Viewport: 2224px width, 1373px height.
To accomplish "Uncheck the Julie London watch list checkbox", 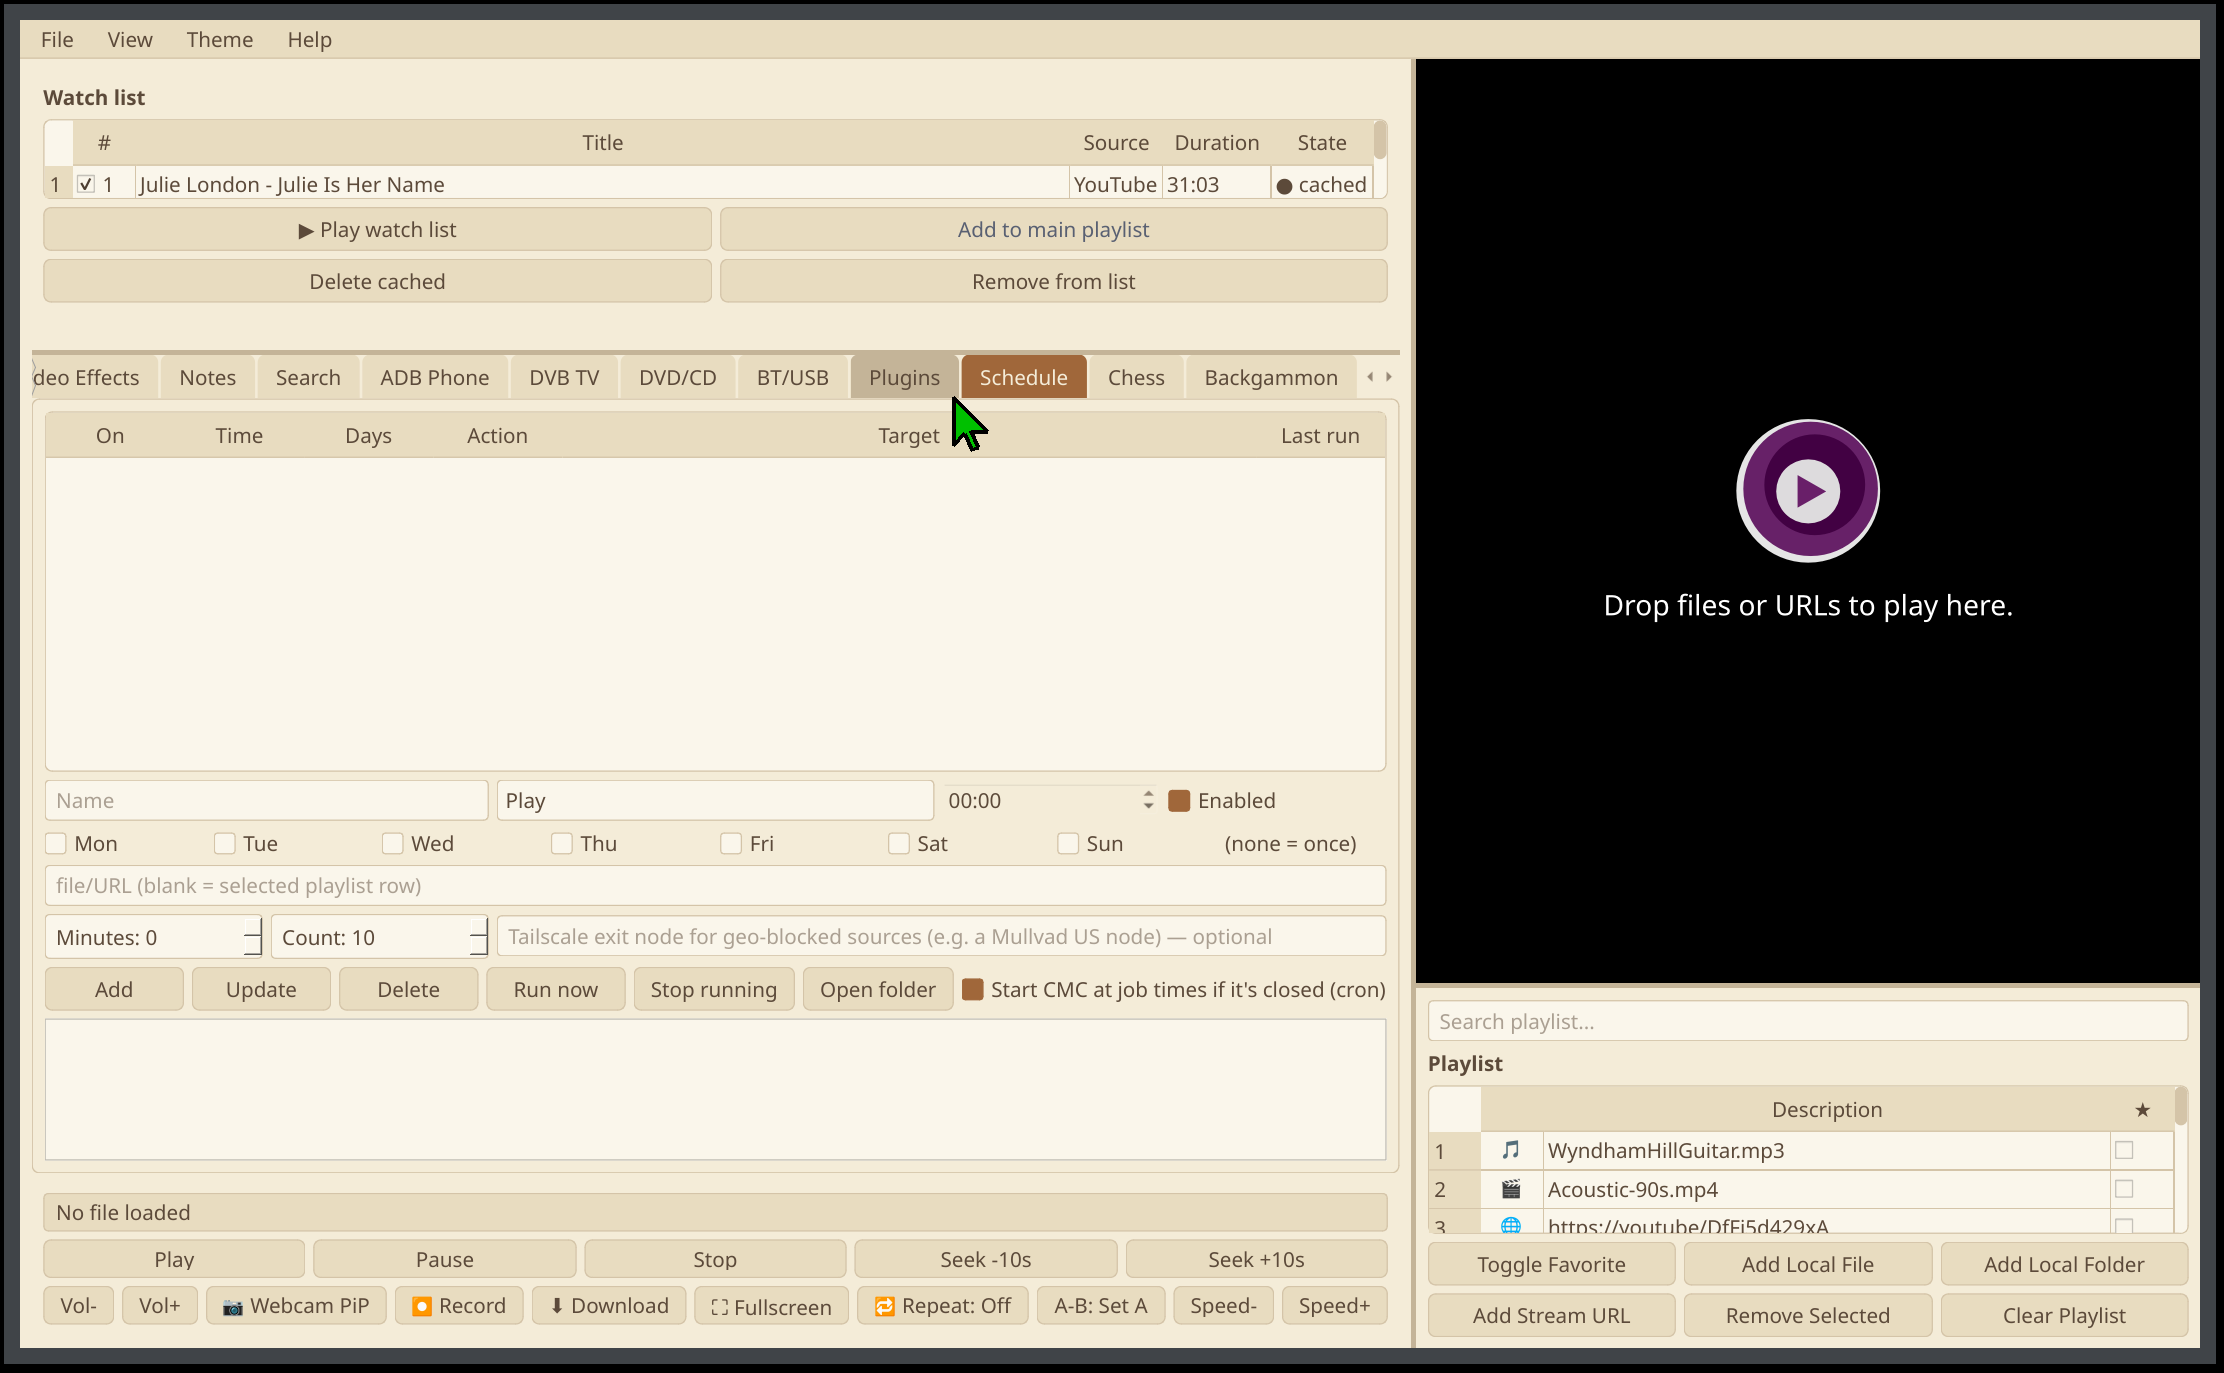I will point(86,184).
